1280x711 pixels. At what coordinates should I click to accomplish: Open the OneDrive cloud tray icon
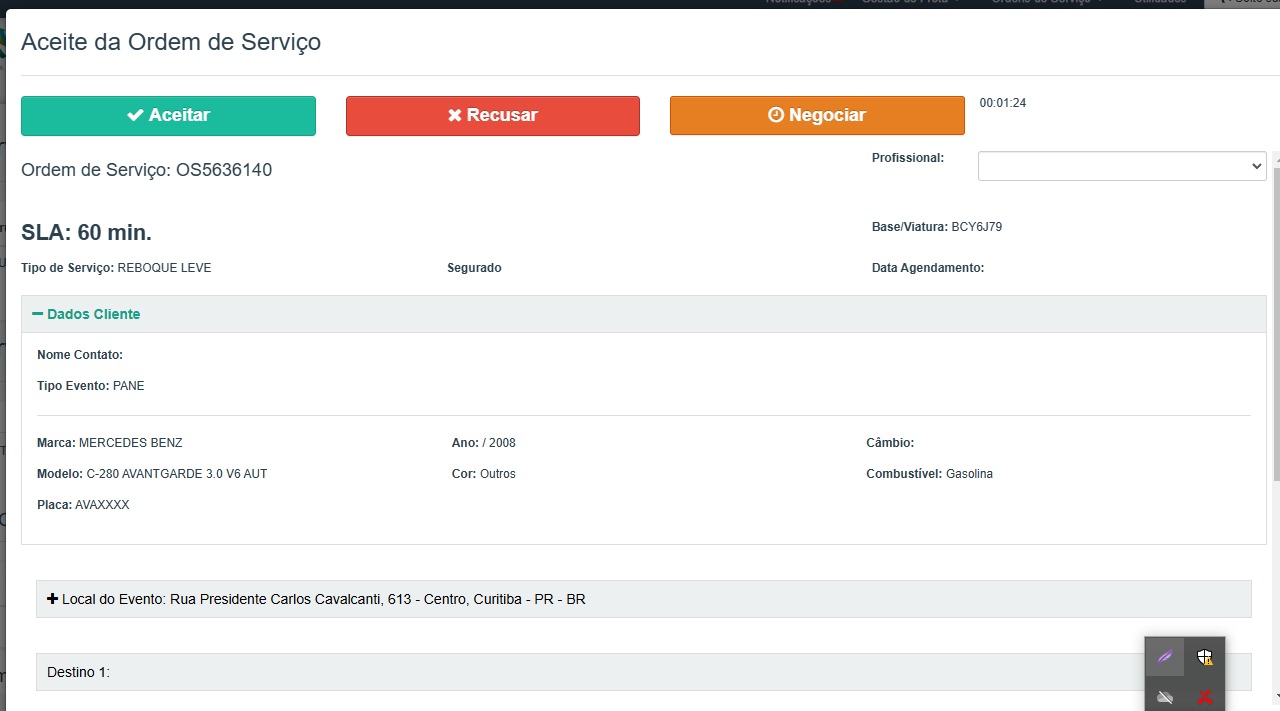1165,697
